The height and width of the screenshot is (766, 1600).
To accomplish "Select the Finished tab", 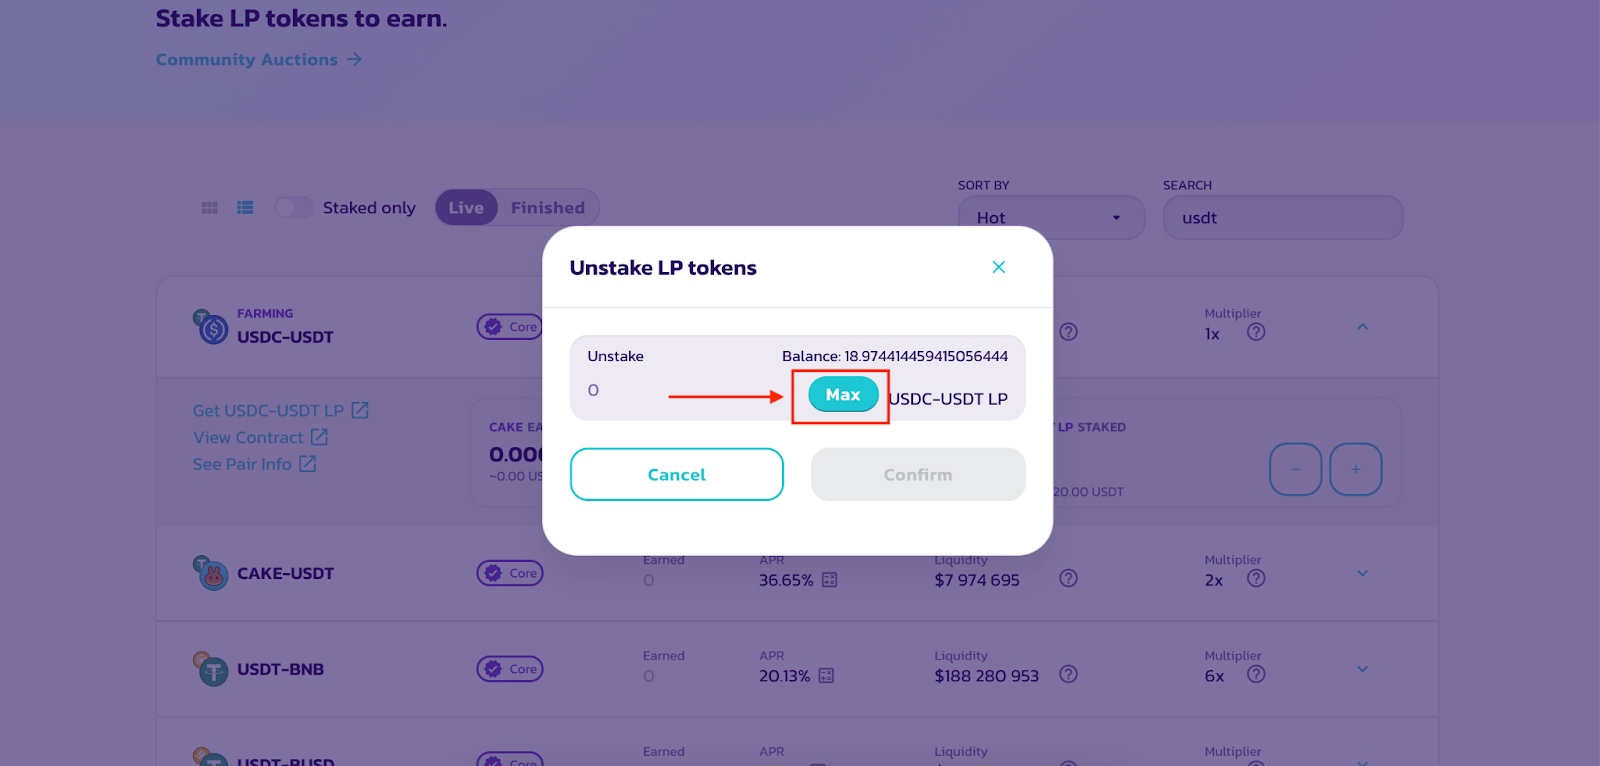I will click(548, 207).
